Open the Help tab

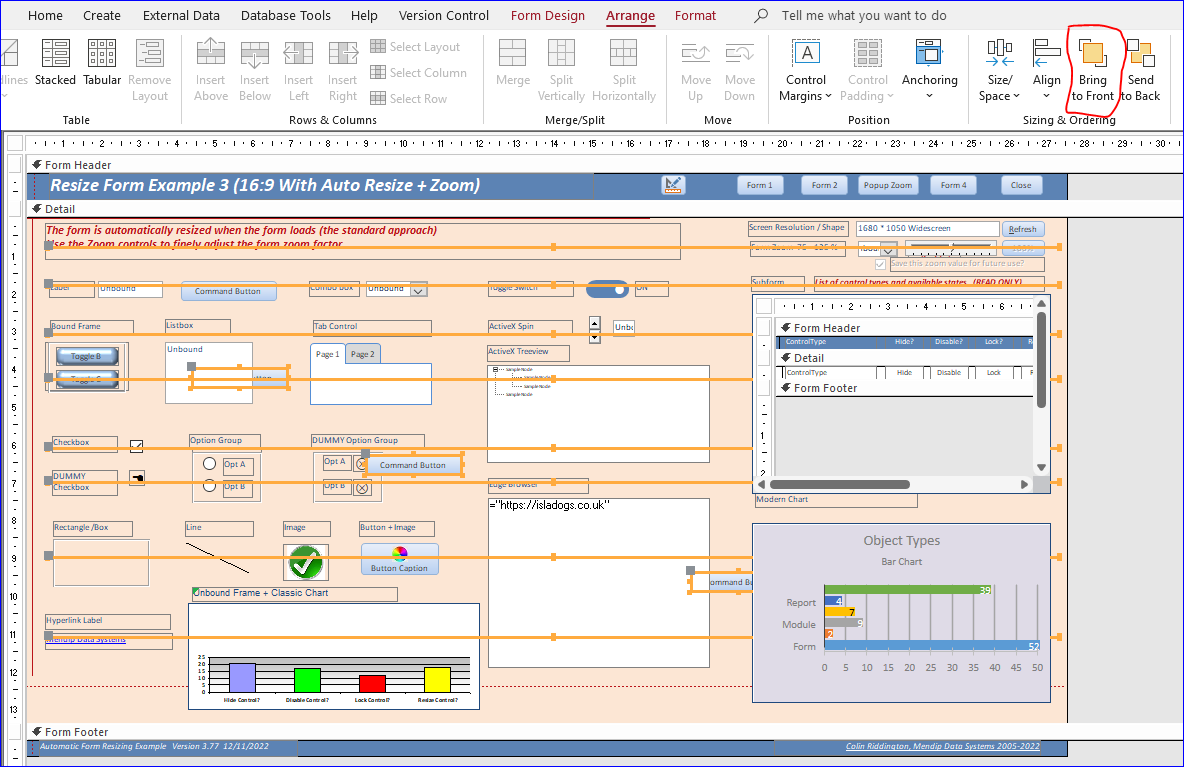(364, 15)
